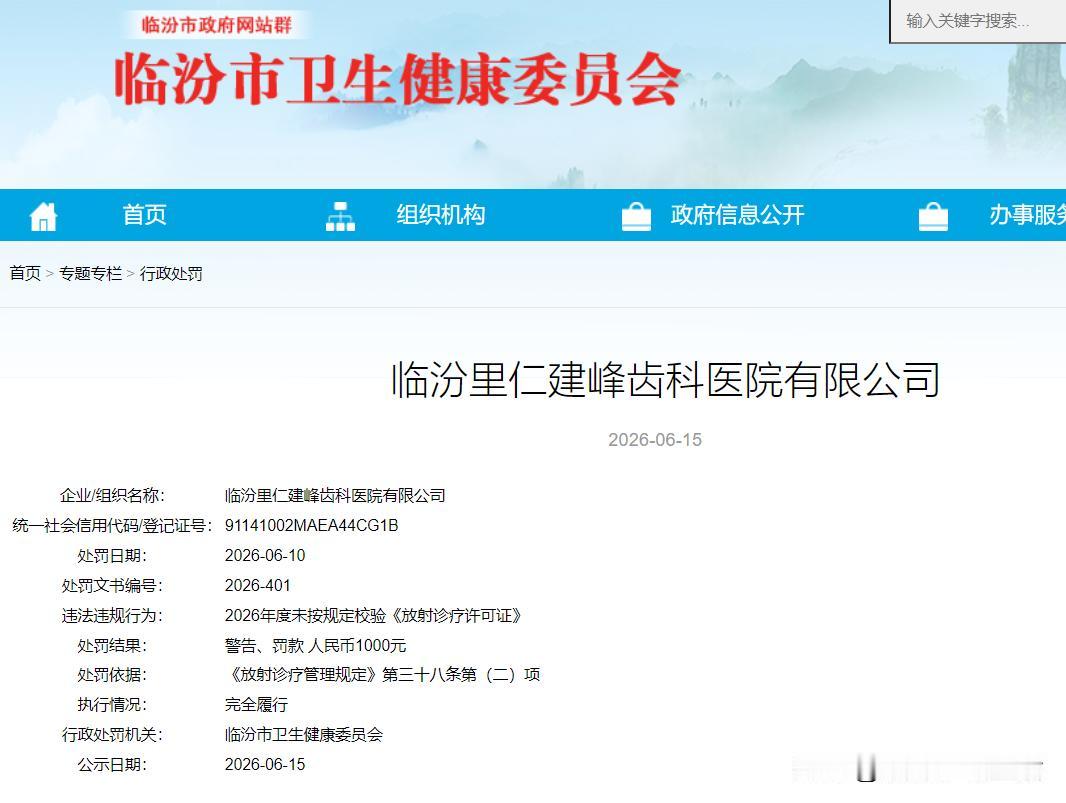Image resolution: width=1066 pixels, height=803 pixels.
Task: Click the authority value 临汾市卫生健康委员会
Action: [x=304, y=734]
